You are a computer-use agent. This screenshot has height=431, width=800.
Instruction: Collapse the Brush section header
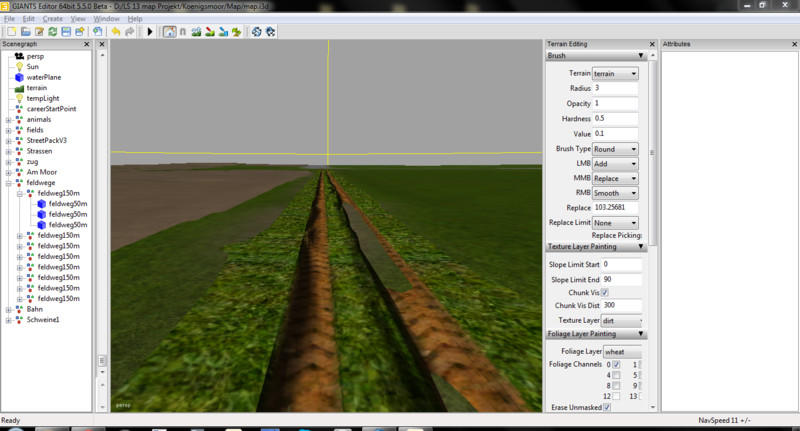click(597, 56)
